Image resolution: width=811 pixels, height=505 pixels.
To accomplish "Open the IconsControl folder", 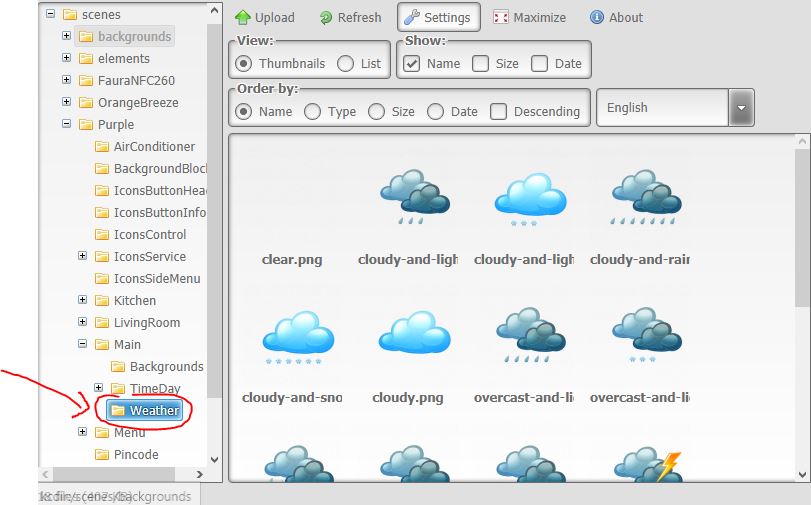I will click(x=141, y=234).
